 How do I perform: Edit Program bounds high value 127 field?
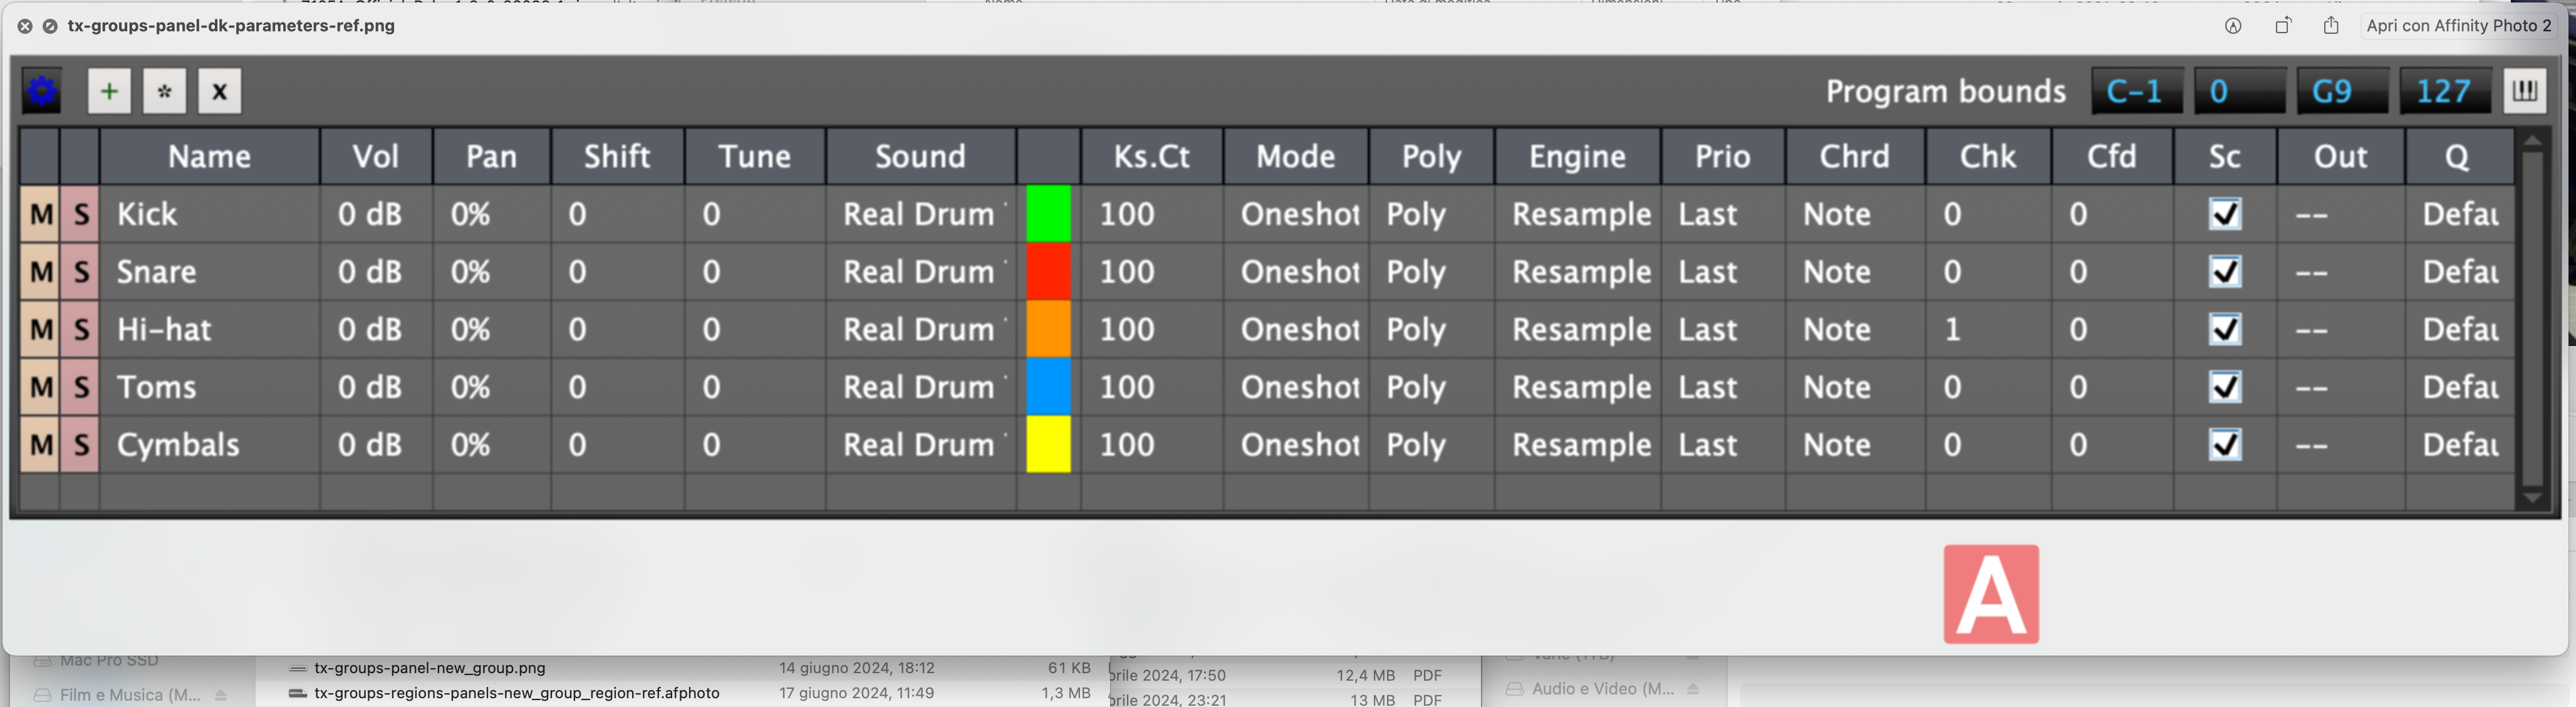[x=2446, y=92]
